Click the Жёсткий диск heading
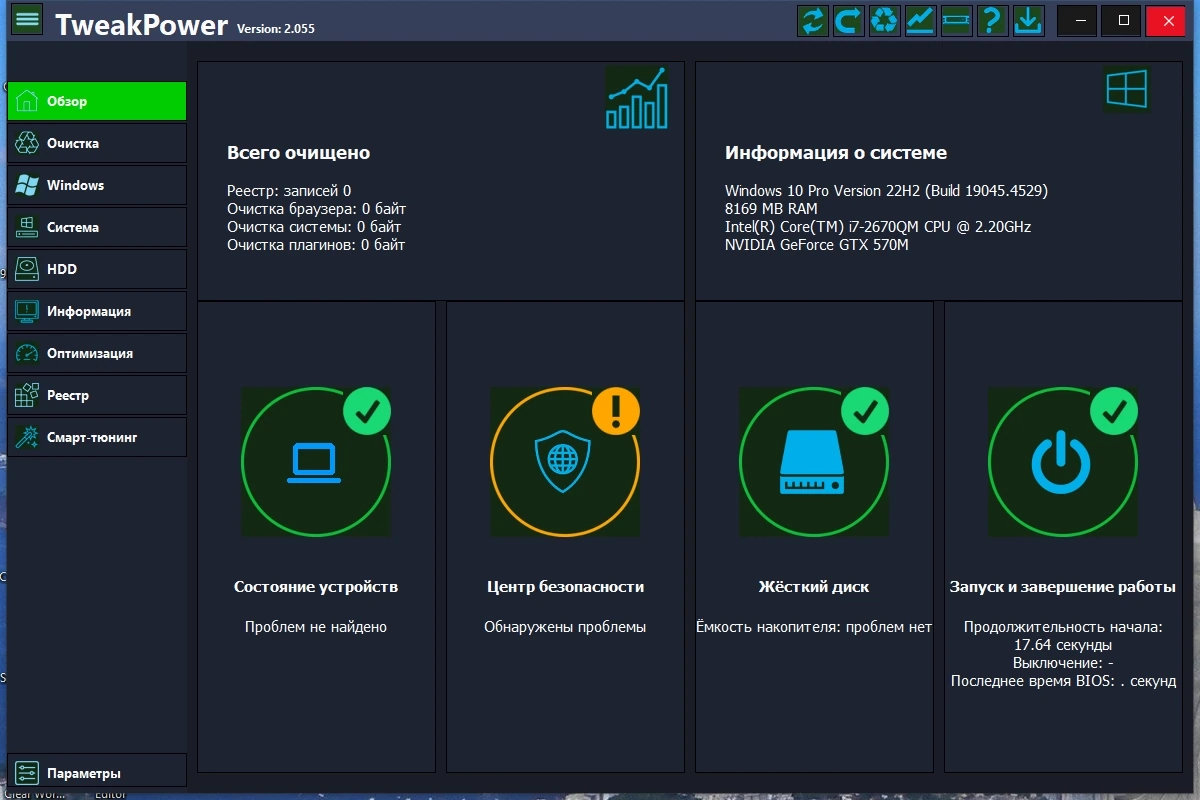 point(814,587)
